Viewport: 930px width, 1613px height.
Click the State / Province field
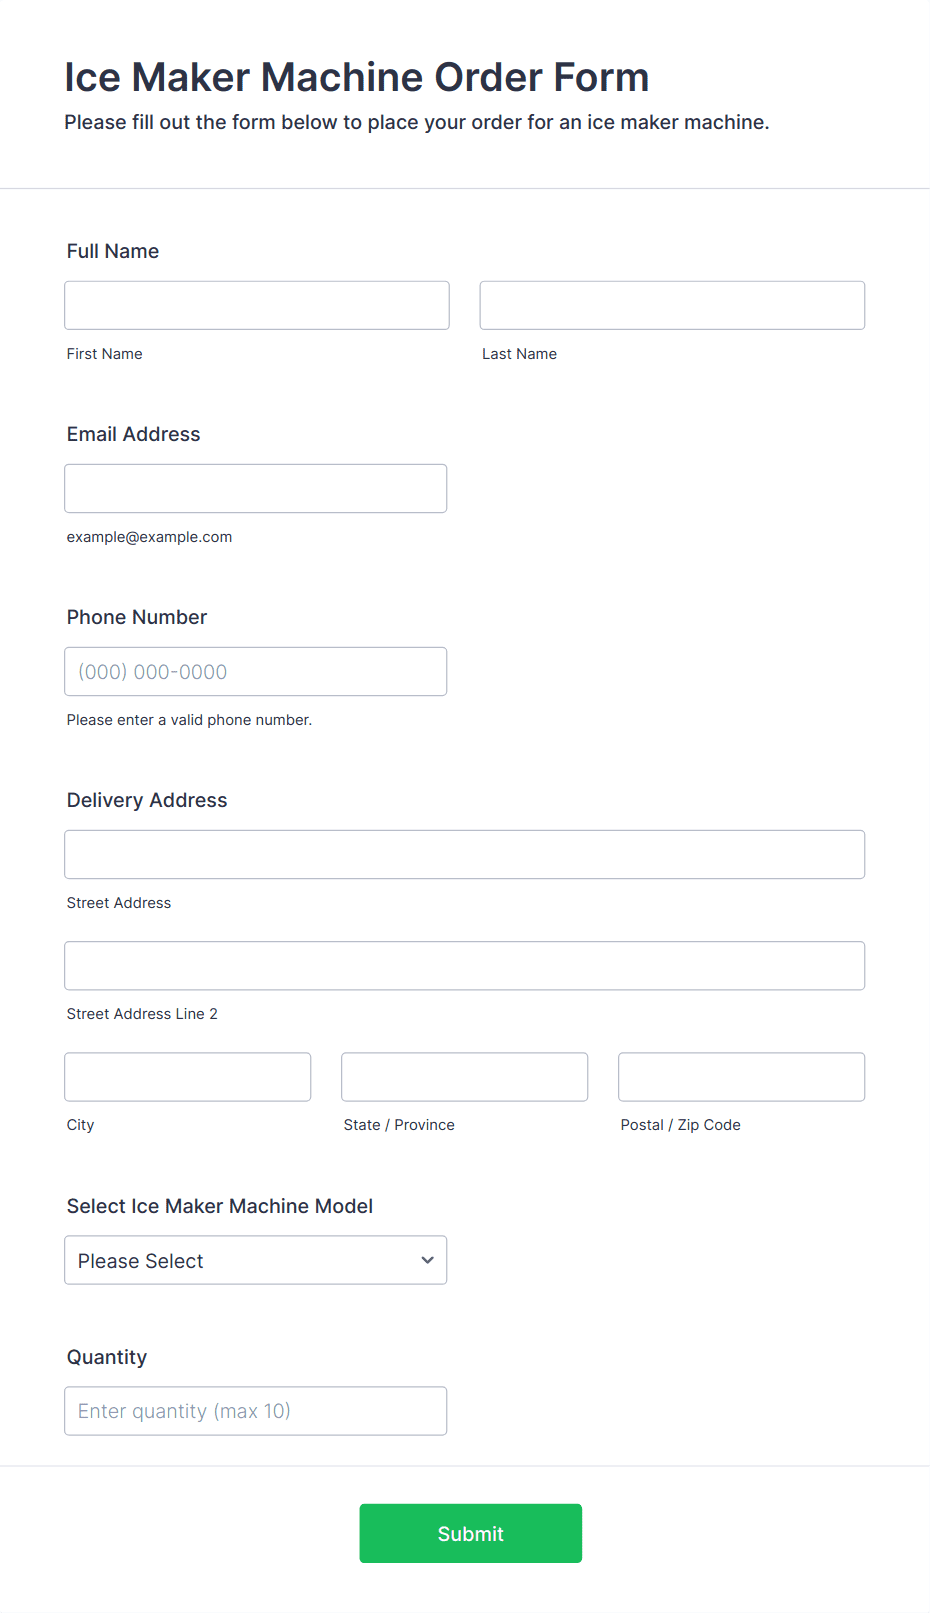click(465, 1076)
